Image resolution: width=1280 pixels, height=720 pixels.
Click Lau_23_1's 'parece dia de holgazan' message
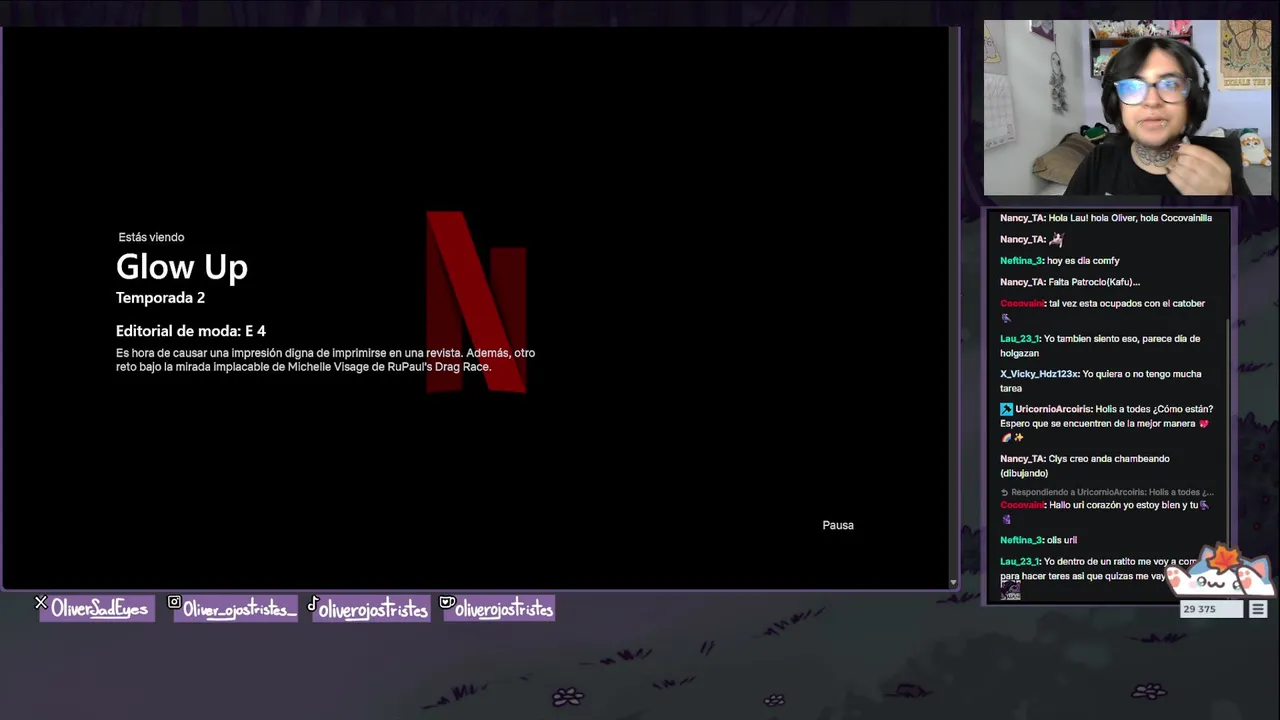pos(1100,346)
